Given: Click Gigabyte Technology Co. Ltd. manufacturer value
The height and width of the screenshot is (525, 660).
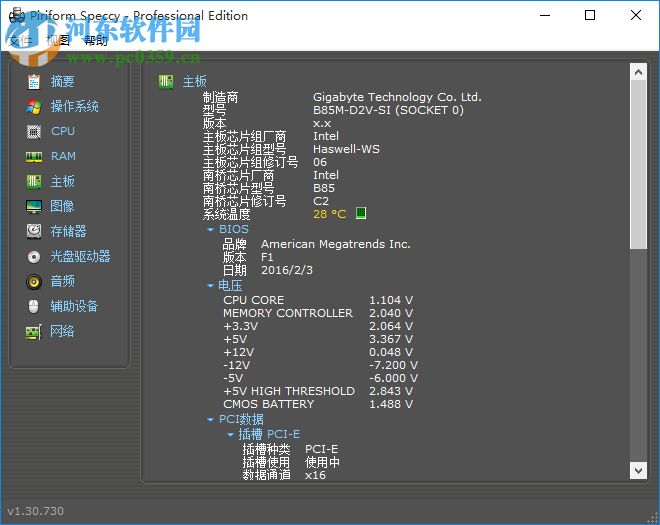Looking at the screenshot, I should point(397,97).
